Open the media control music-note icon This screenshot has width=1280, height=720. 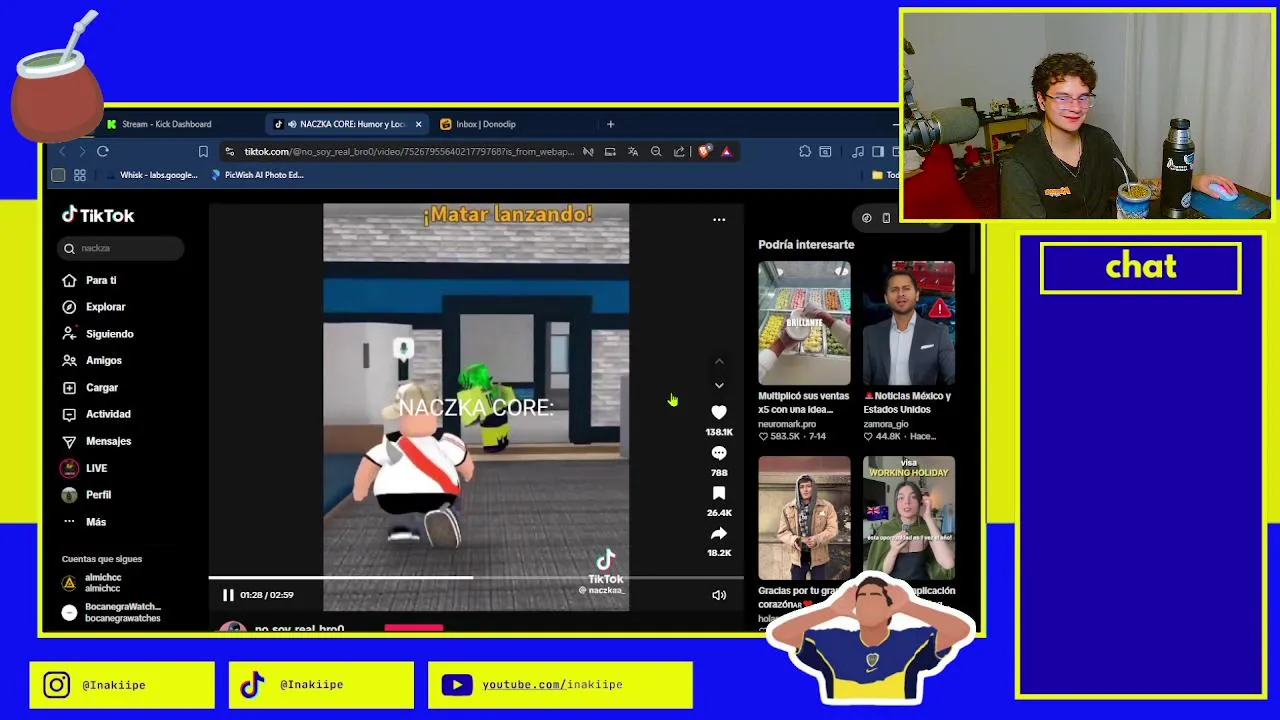click(858, 151)
